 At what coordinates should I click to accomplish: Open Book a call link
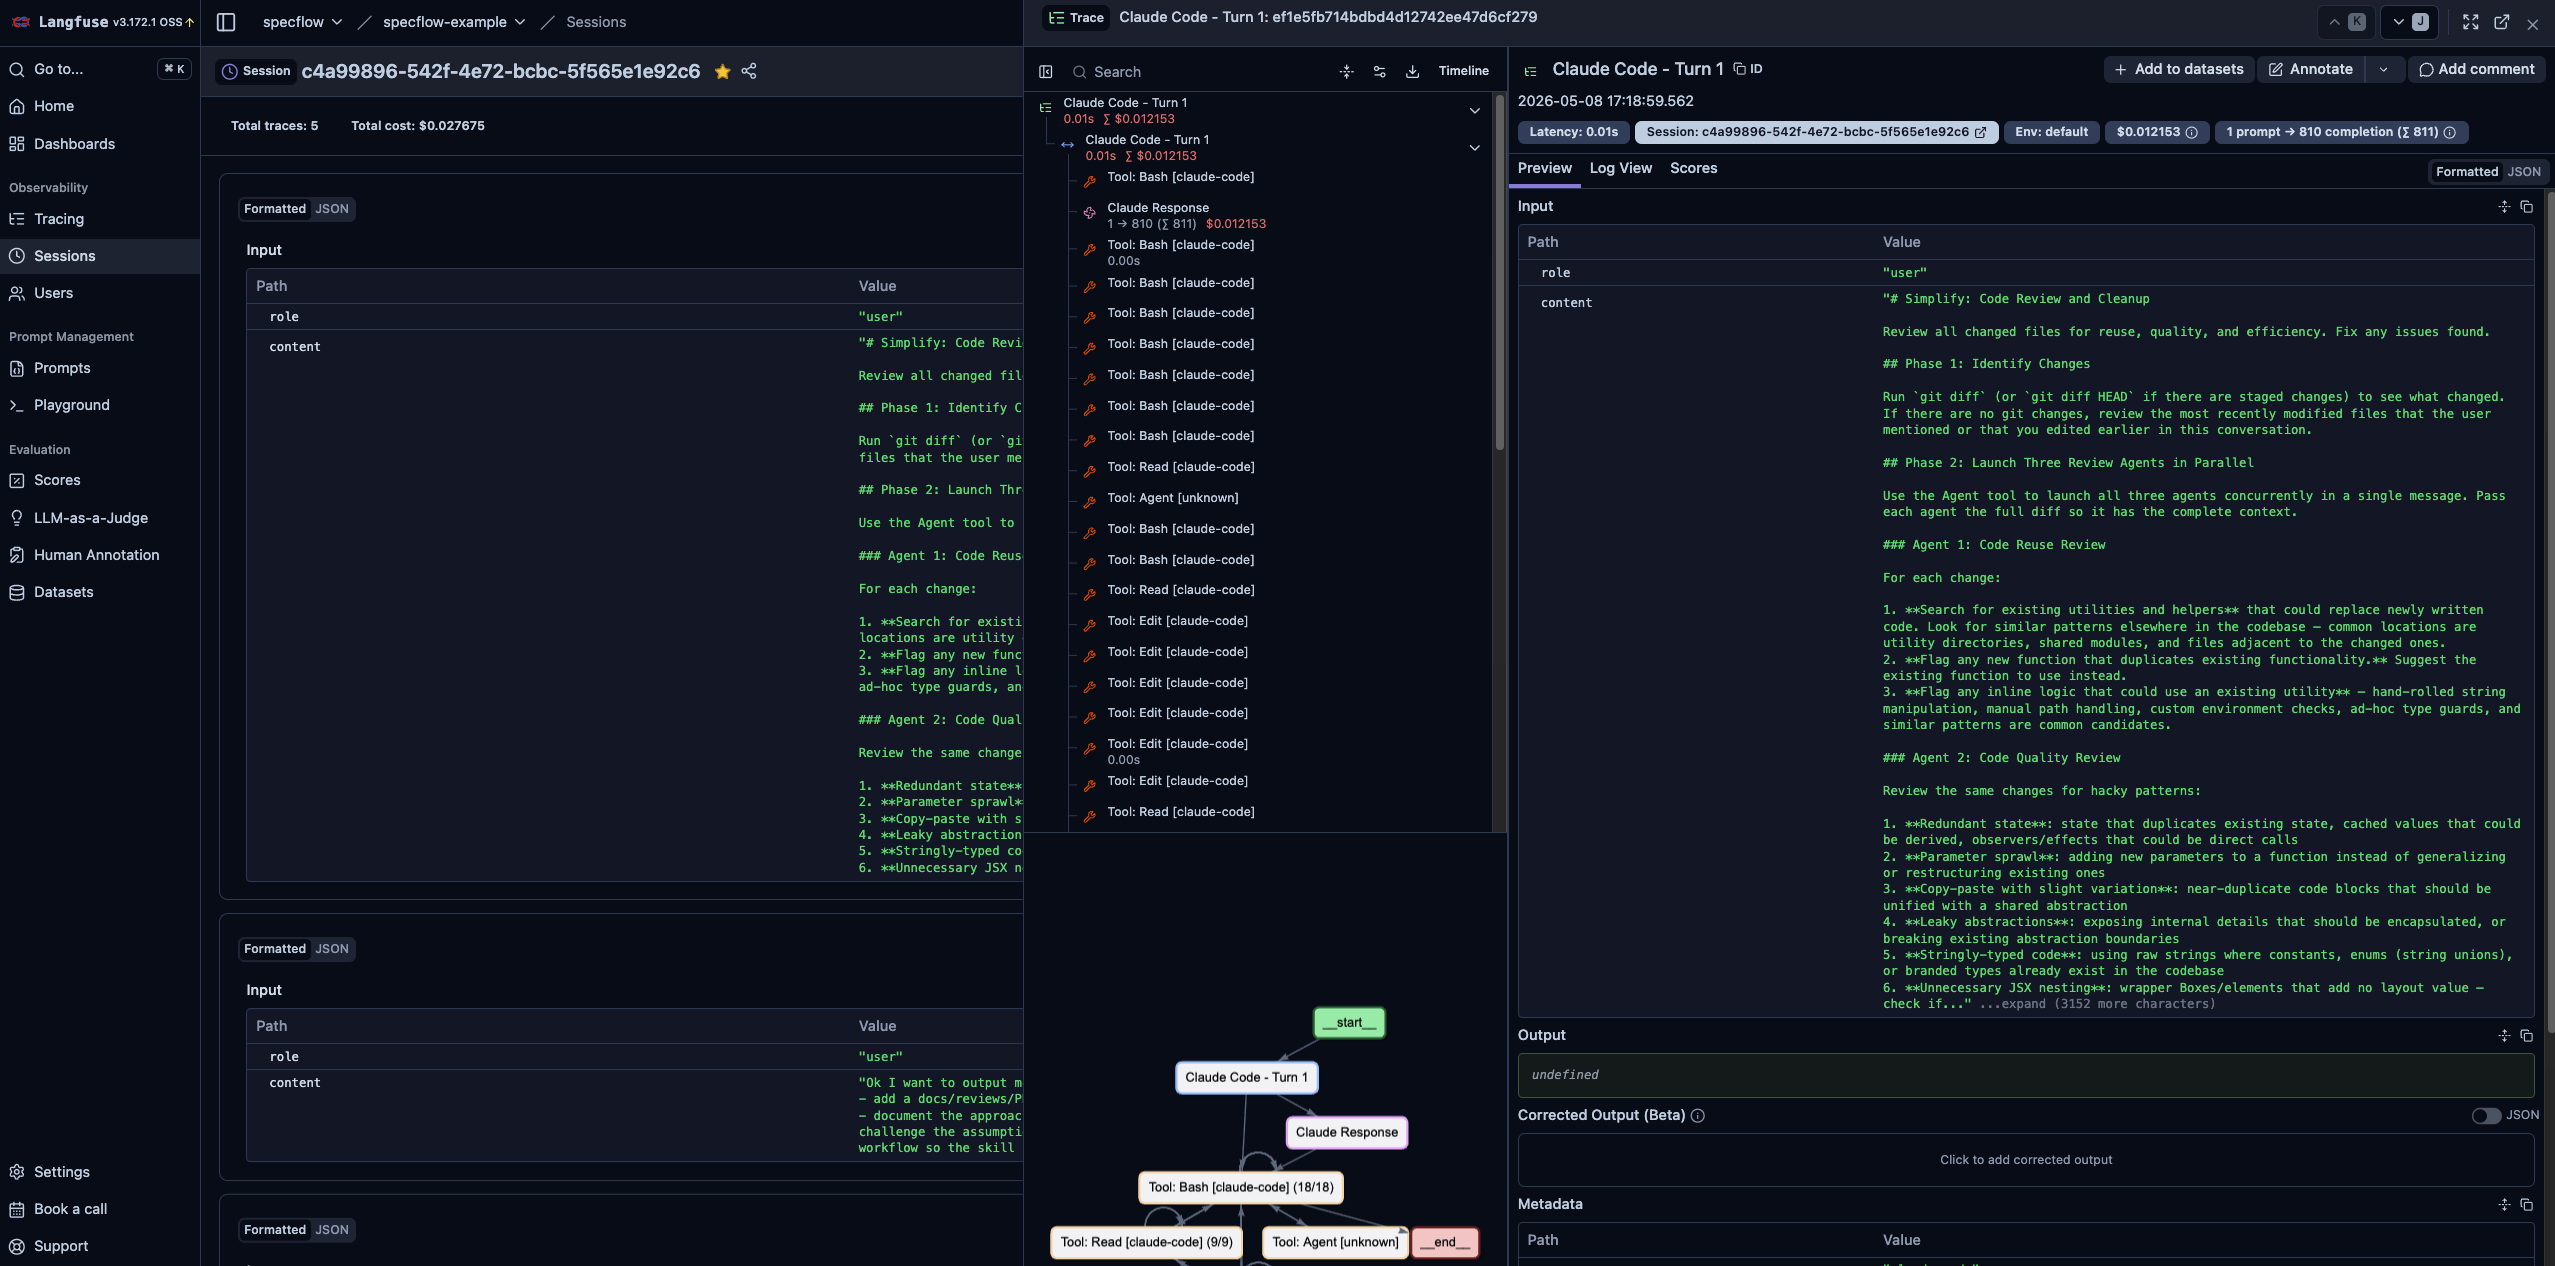click(100, 1209)
